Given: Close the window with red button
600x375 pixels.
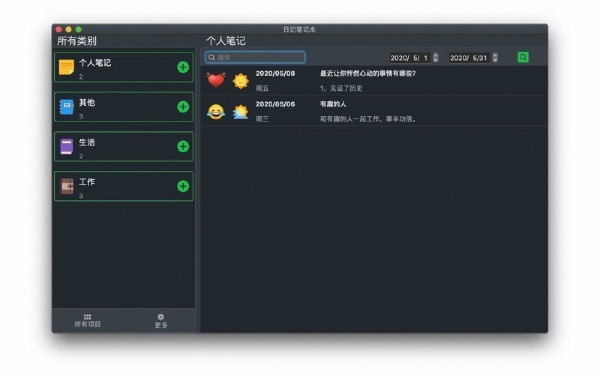Looking at the screenshot, I should pyautogui.click(x=59, y=29).
